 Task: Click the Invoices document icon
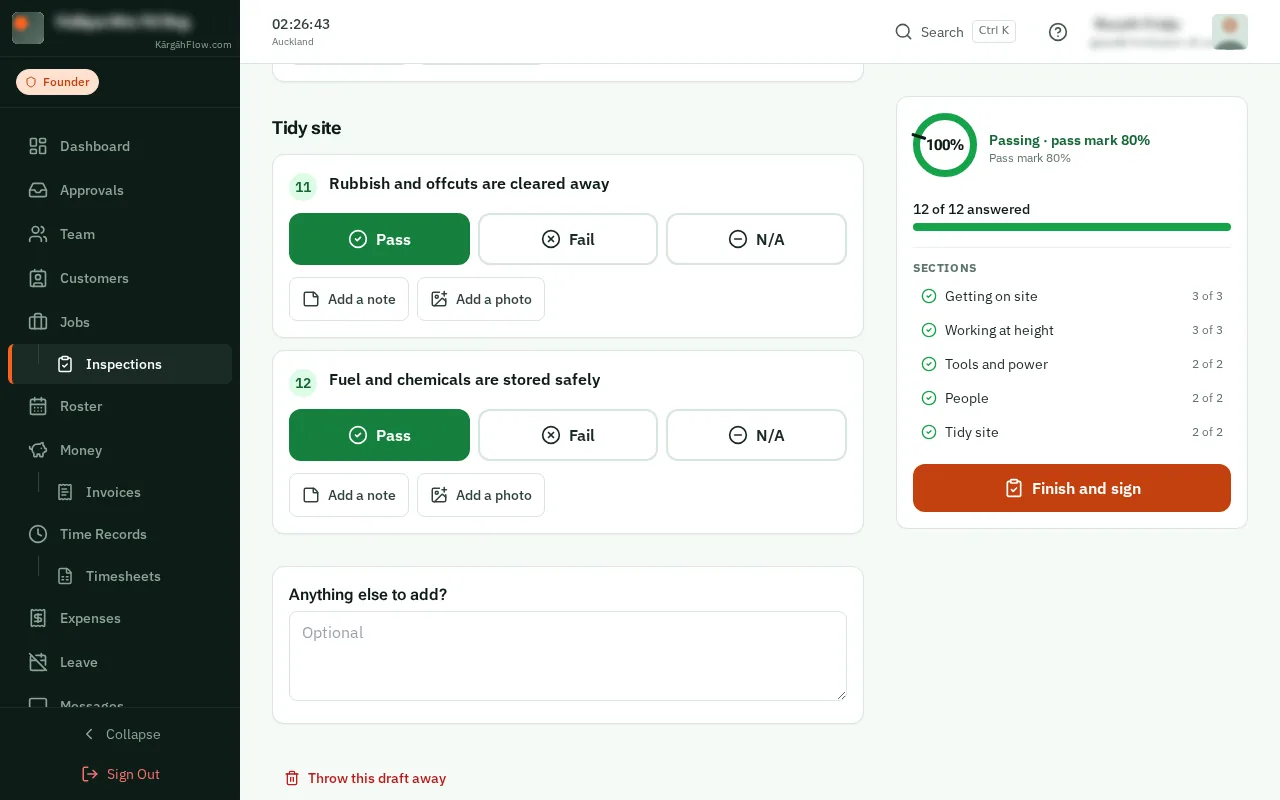coord(65,492)
